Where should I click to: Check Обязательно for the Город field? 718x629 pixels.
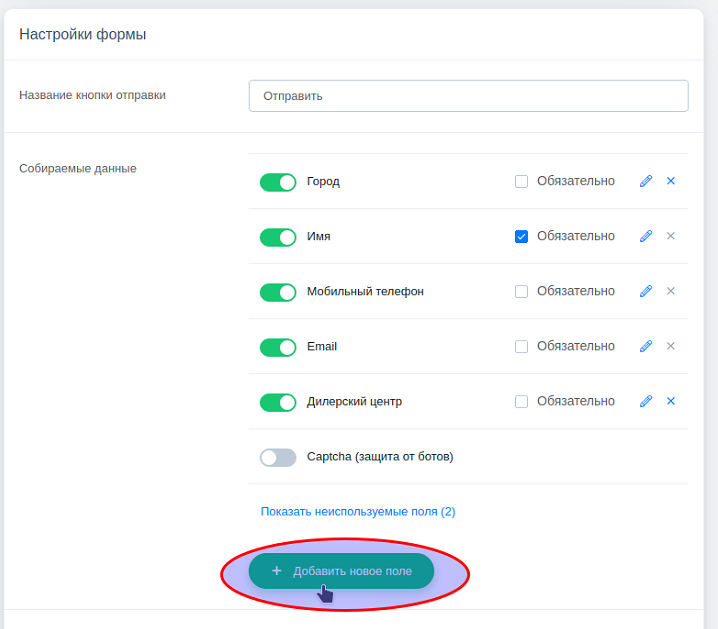(x=521, y=181)
